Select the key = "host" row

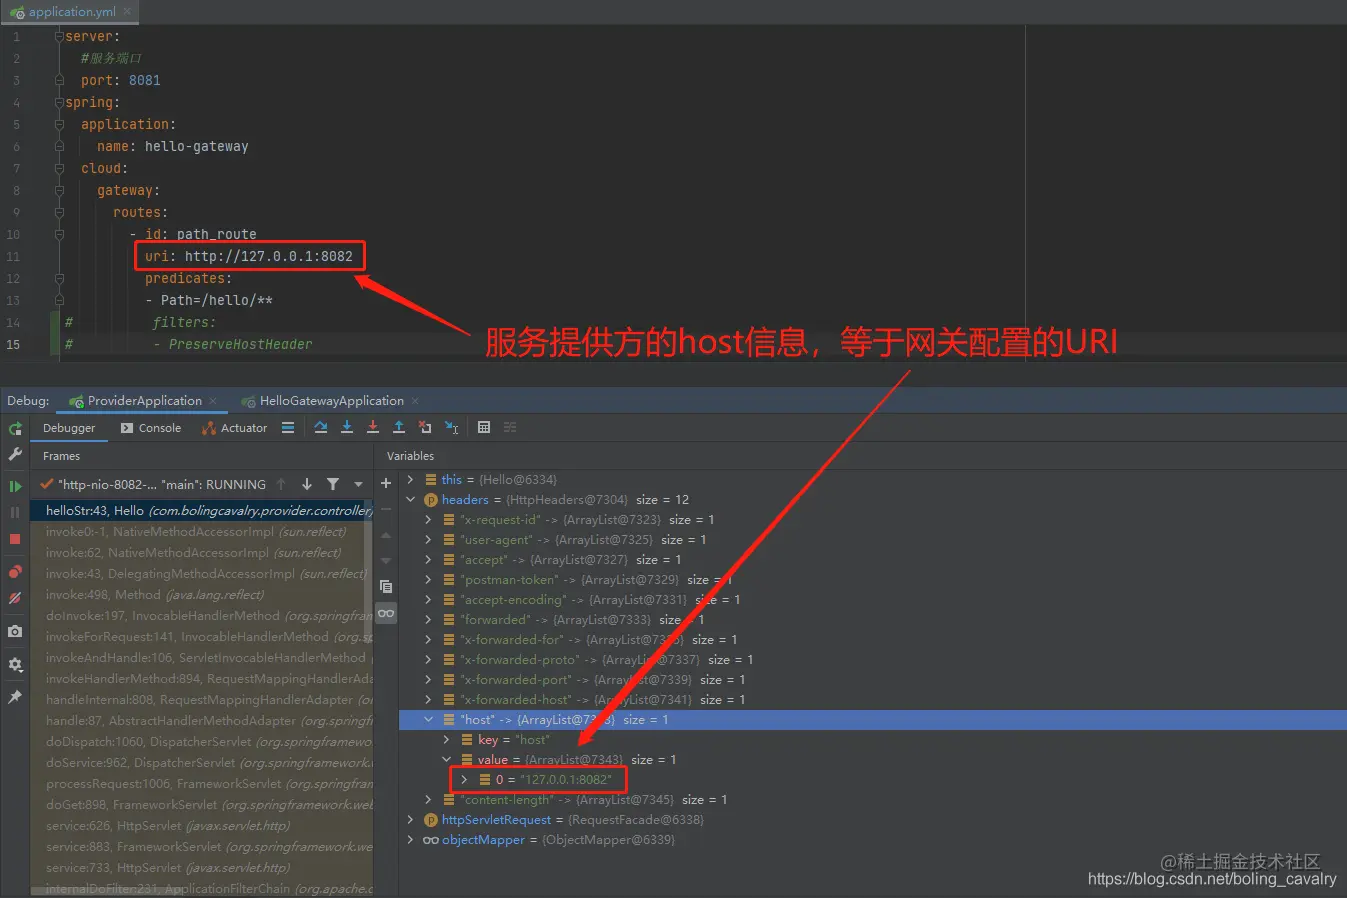click(x=872, y=740)
